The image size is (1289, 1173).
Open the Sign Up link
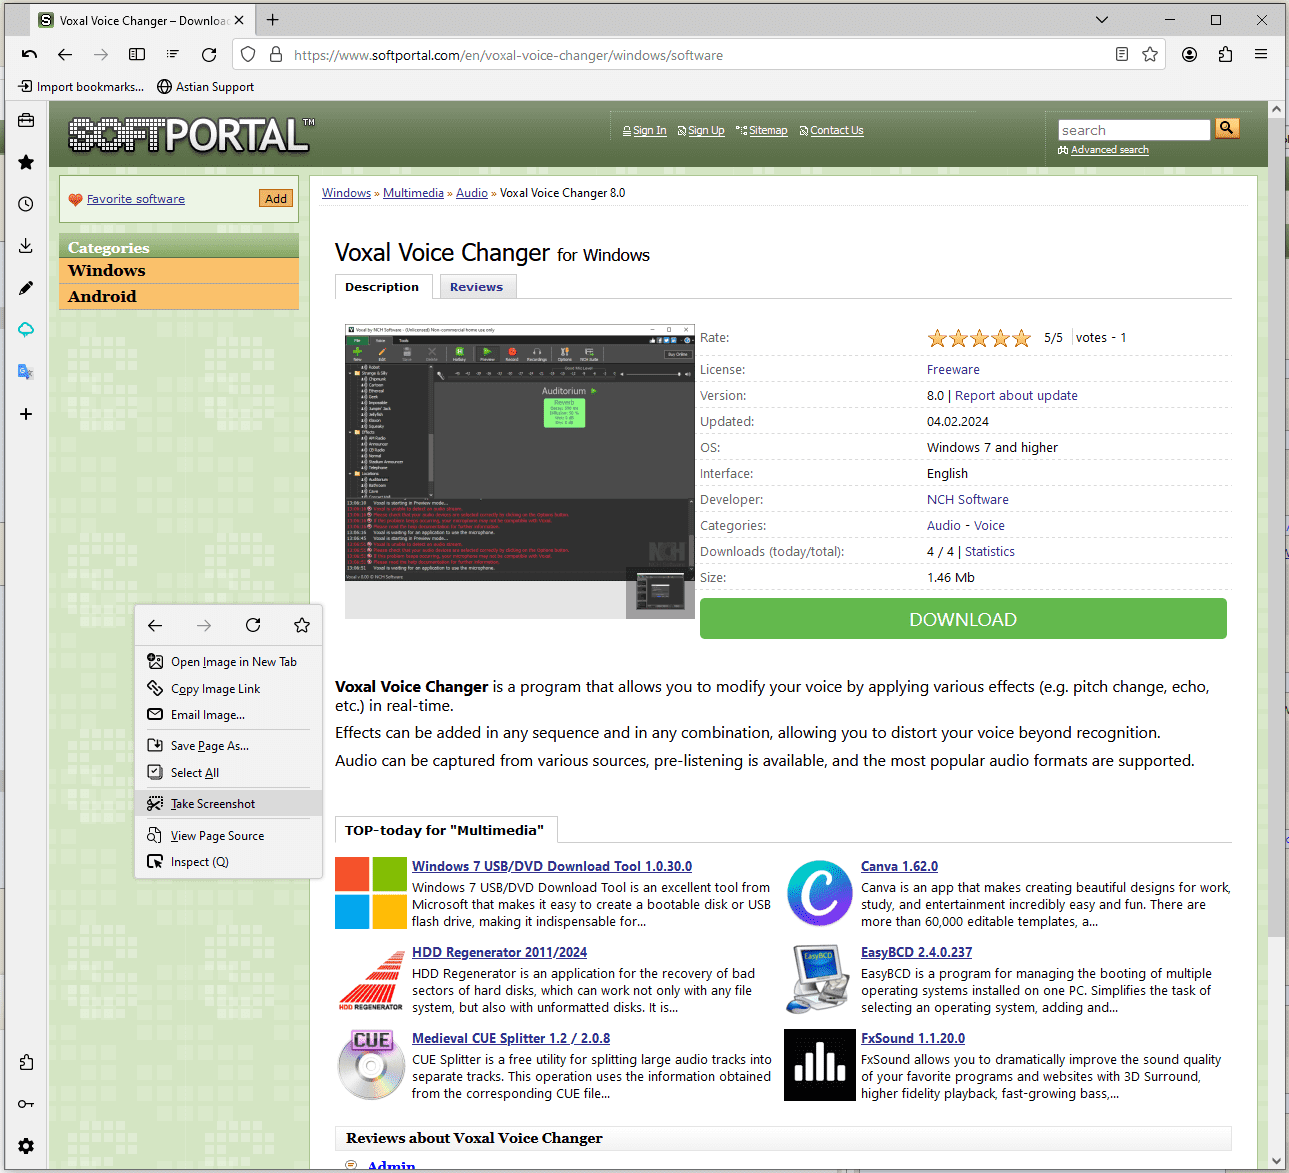[x=706, y=131]
